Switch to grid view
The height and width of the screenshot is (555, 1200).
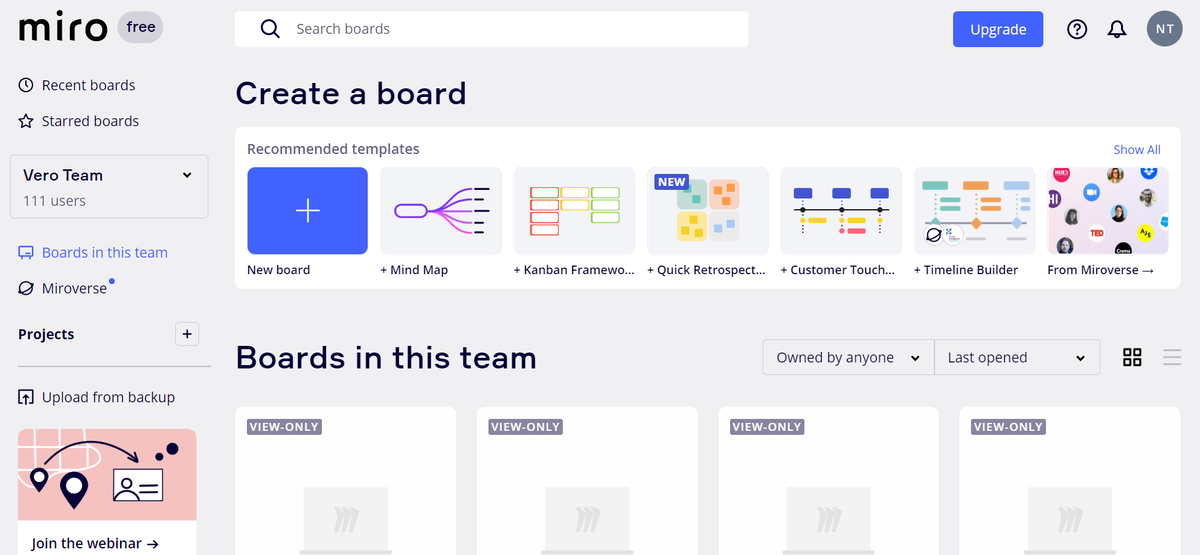tap(1132, 357)
